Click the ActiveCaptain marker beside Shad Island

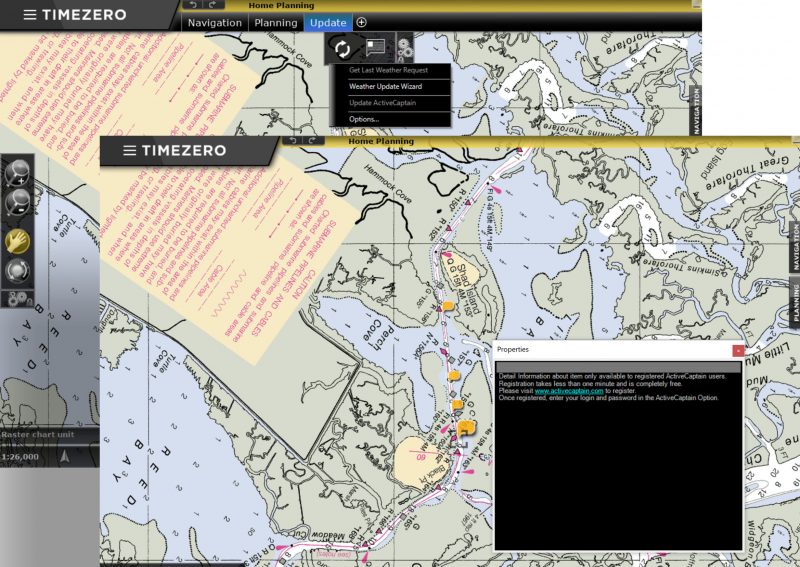point(448,306)
